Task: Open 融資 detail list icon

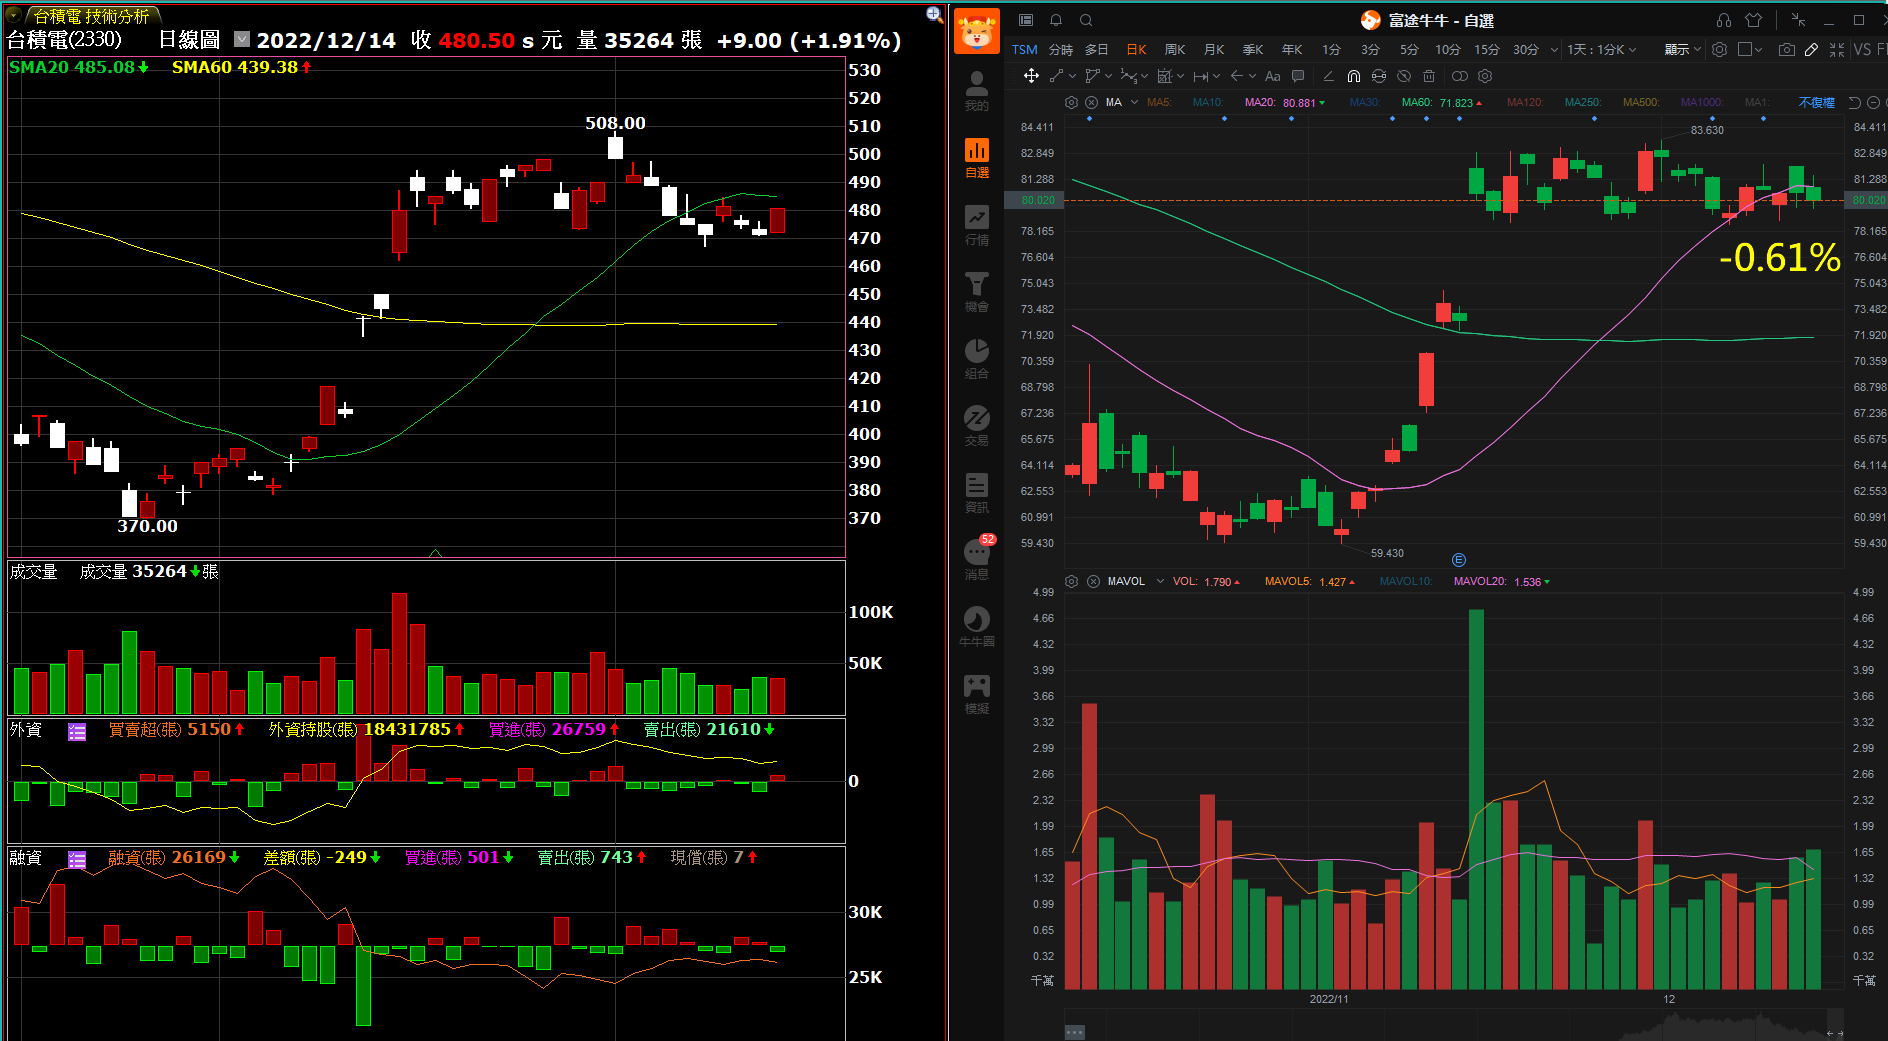Action: pyautogui.click(x=77, y=859)
